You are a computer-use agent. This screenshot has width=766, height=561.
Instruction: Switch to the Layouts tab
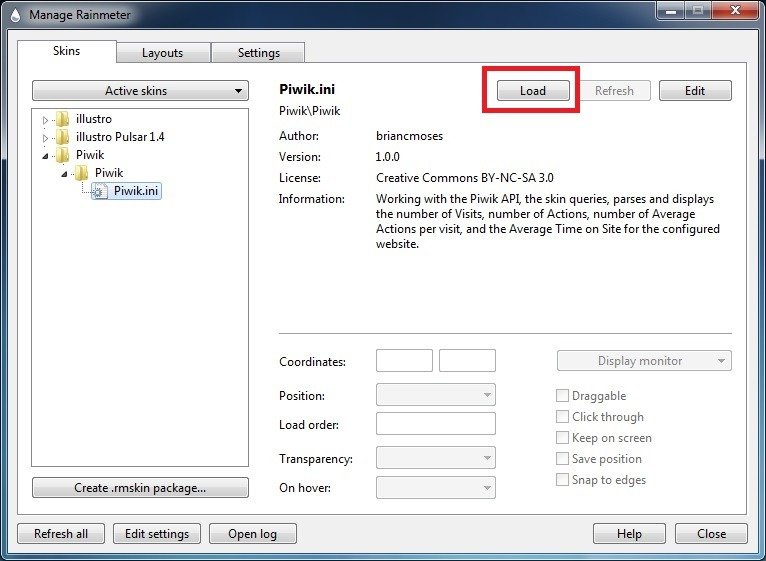pos(163,53)
